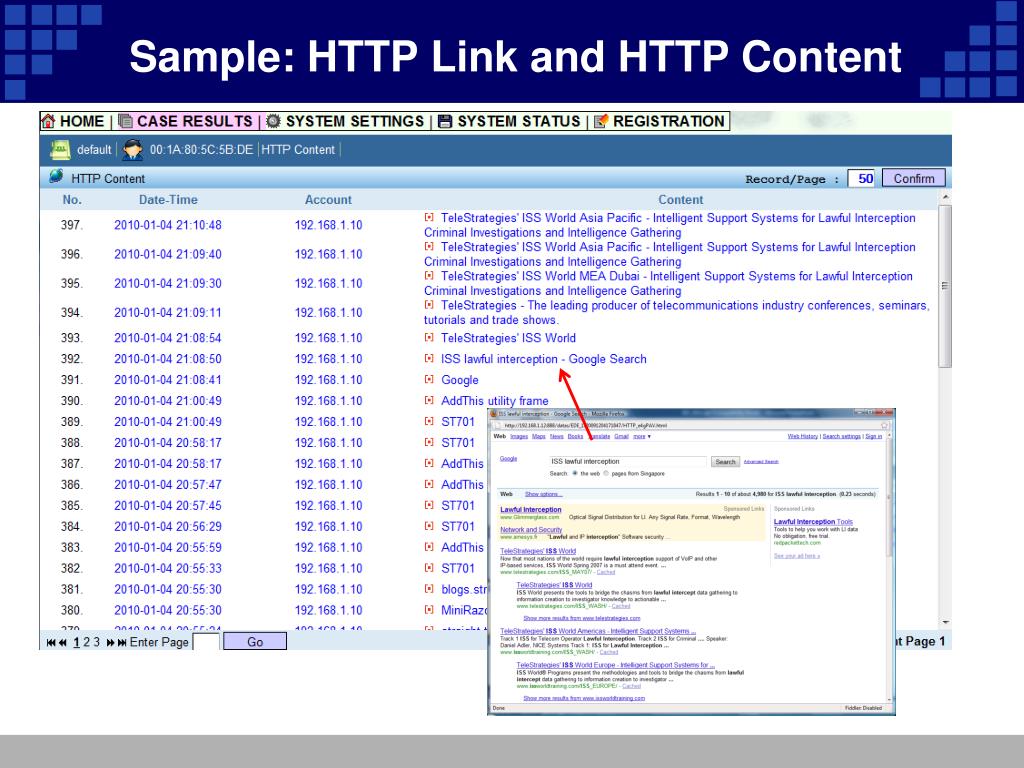Click the 'Date-Time' column header

pos(168,200)
